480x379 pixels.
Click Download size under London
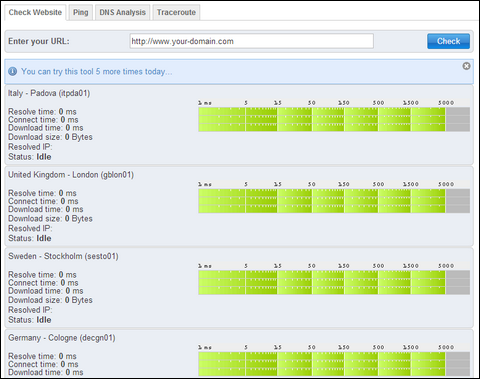tap(50, 219)
